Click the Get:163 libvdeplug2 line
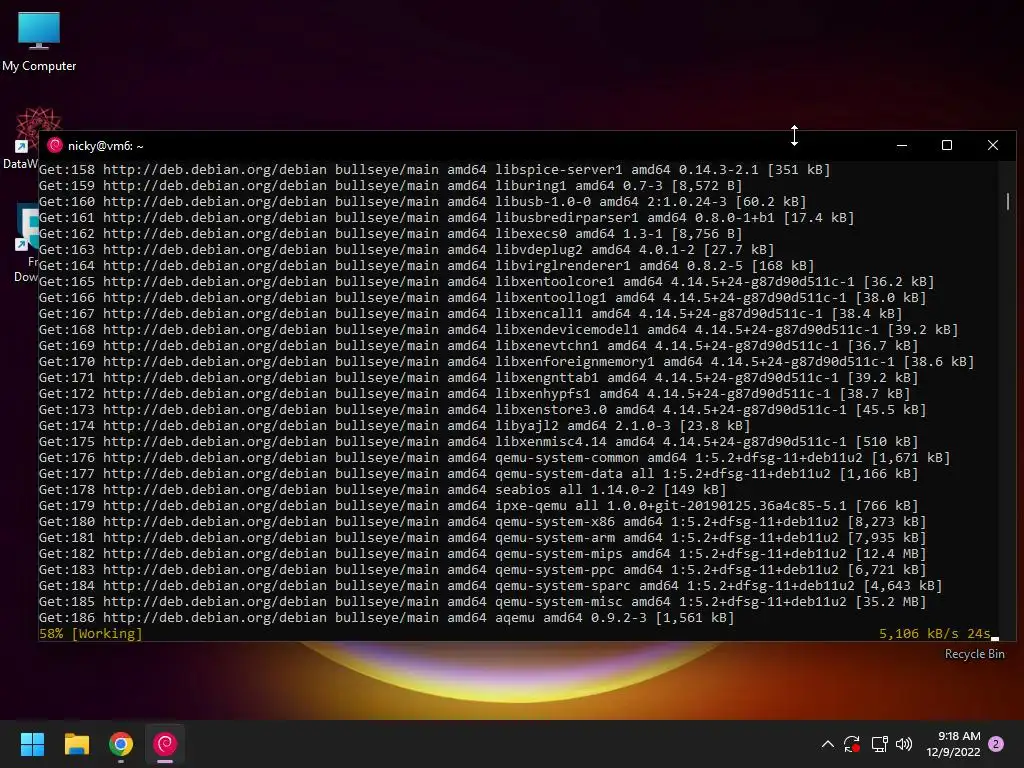This screenshot has width=1024, height=768. (x=406, y=249)
